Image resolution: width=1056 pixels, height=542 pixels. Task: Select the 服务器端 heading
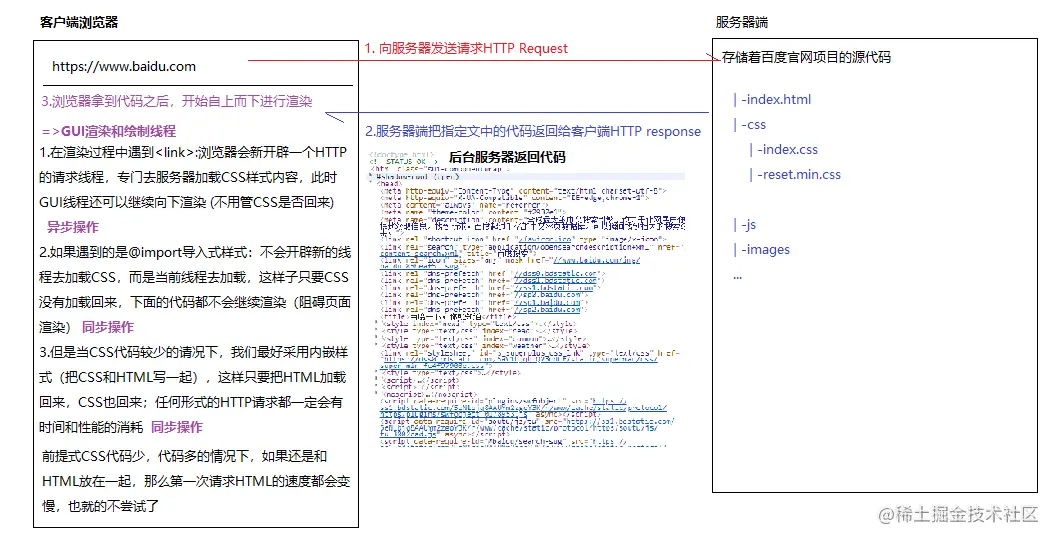click(741, 22)
